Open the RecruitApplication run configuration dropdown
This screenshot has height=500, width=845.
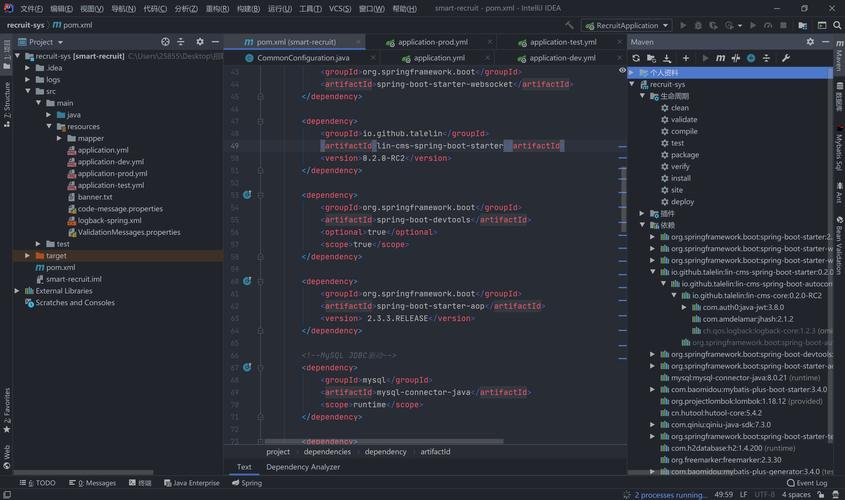click(626, 25)
